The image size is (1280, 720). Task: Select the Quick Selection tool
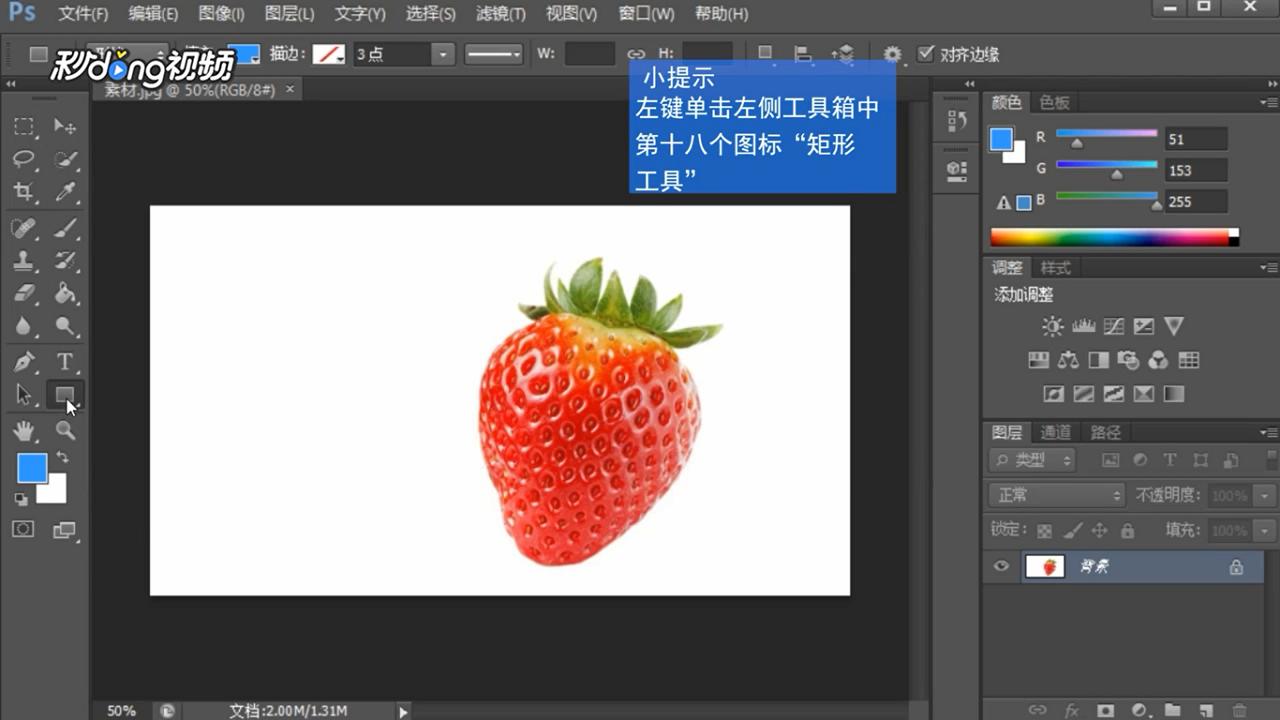65,159
